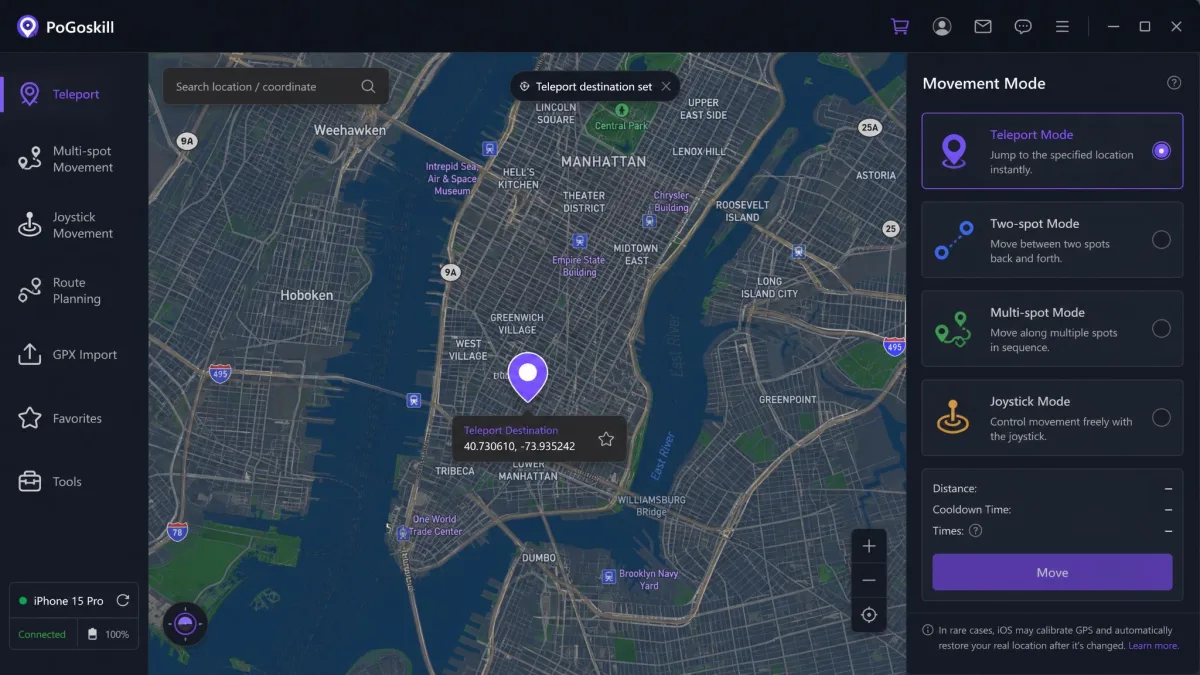Click the Brooklyn Navy Yard map label
1200x675 pixels.
[x=649, y=580]
